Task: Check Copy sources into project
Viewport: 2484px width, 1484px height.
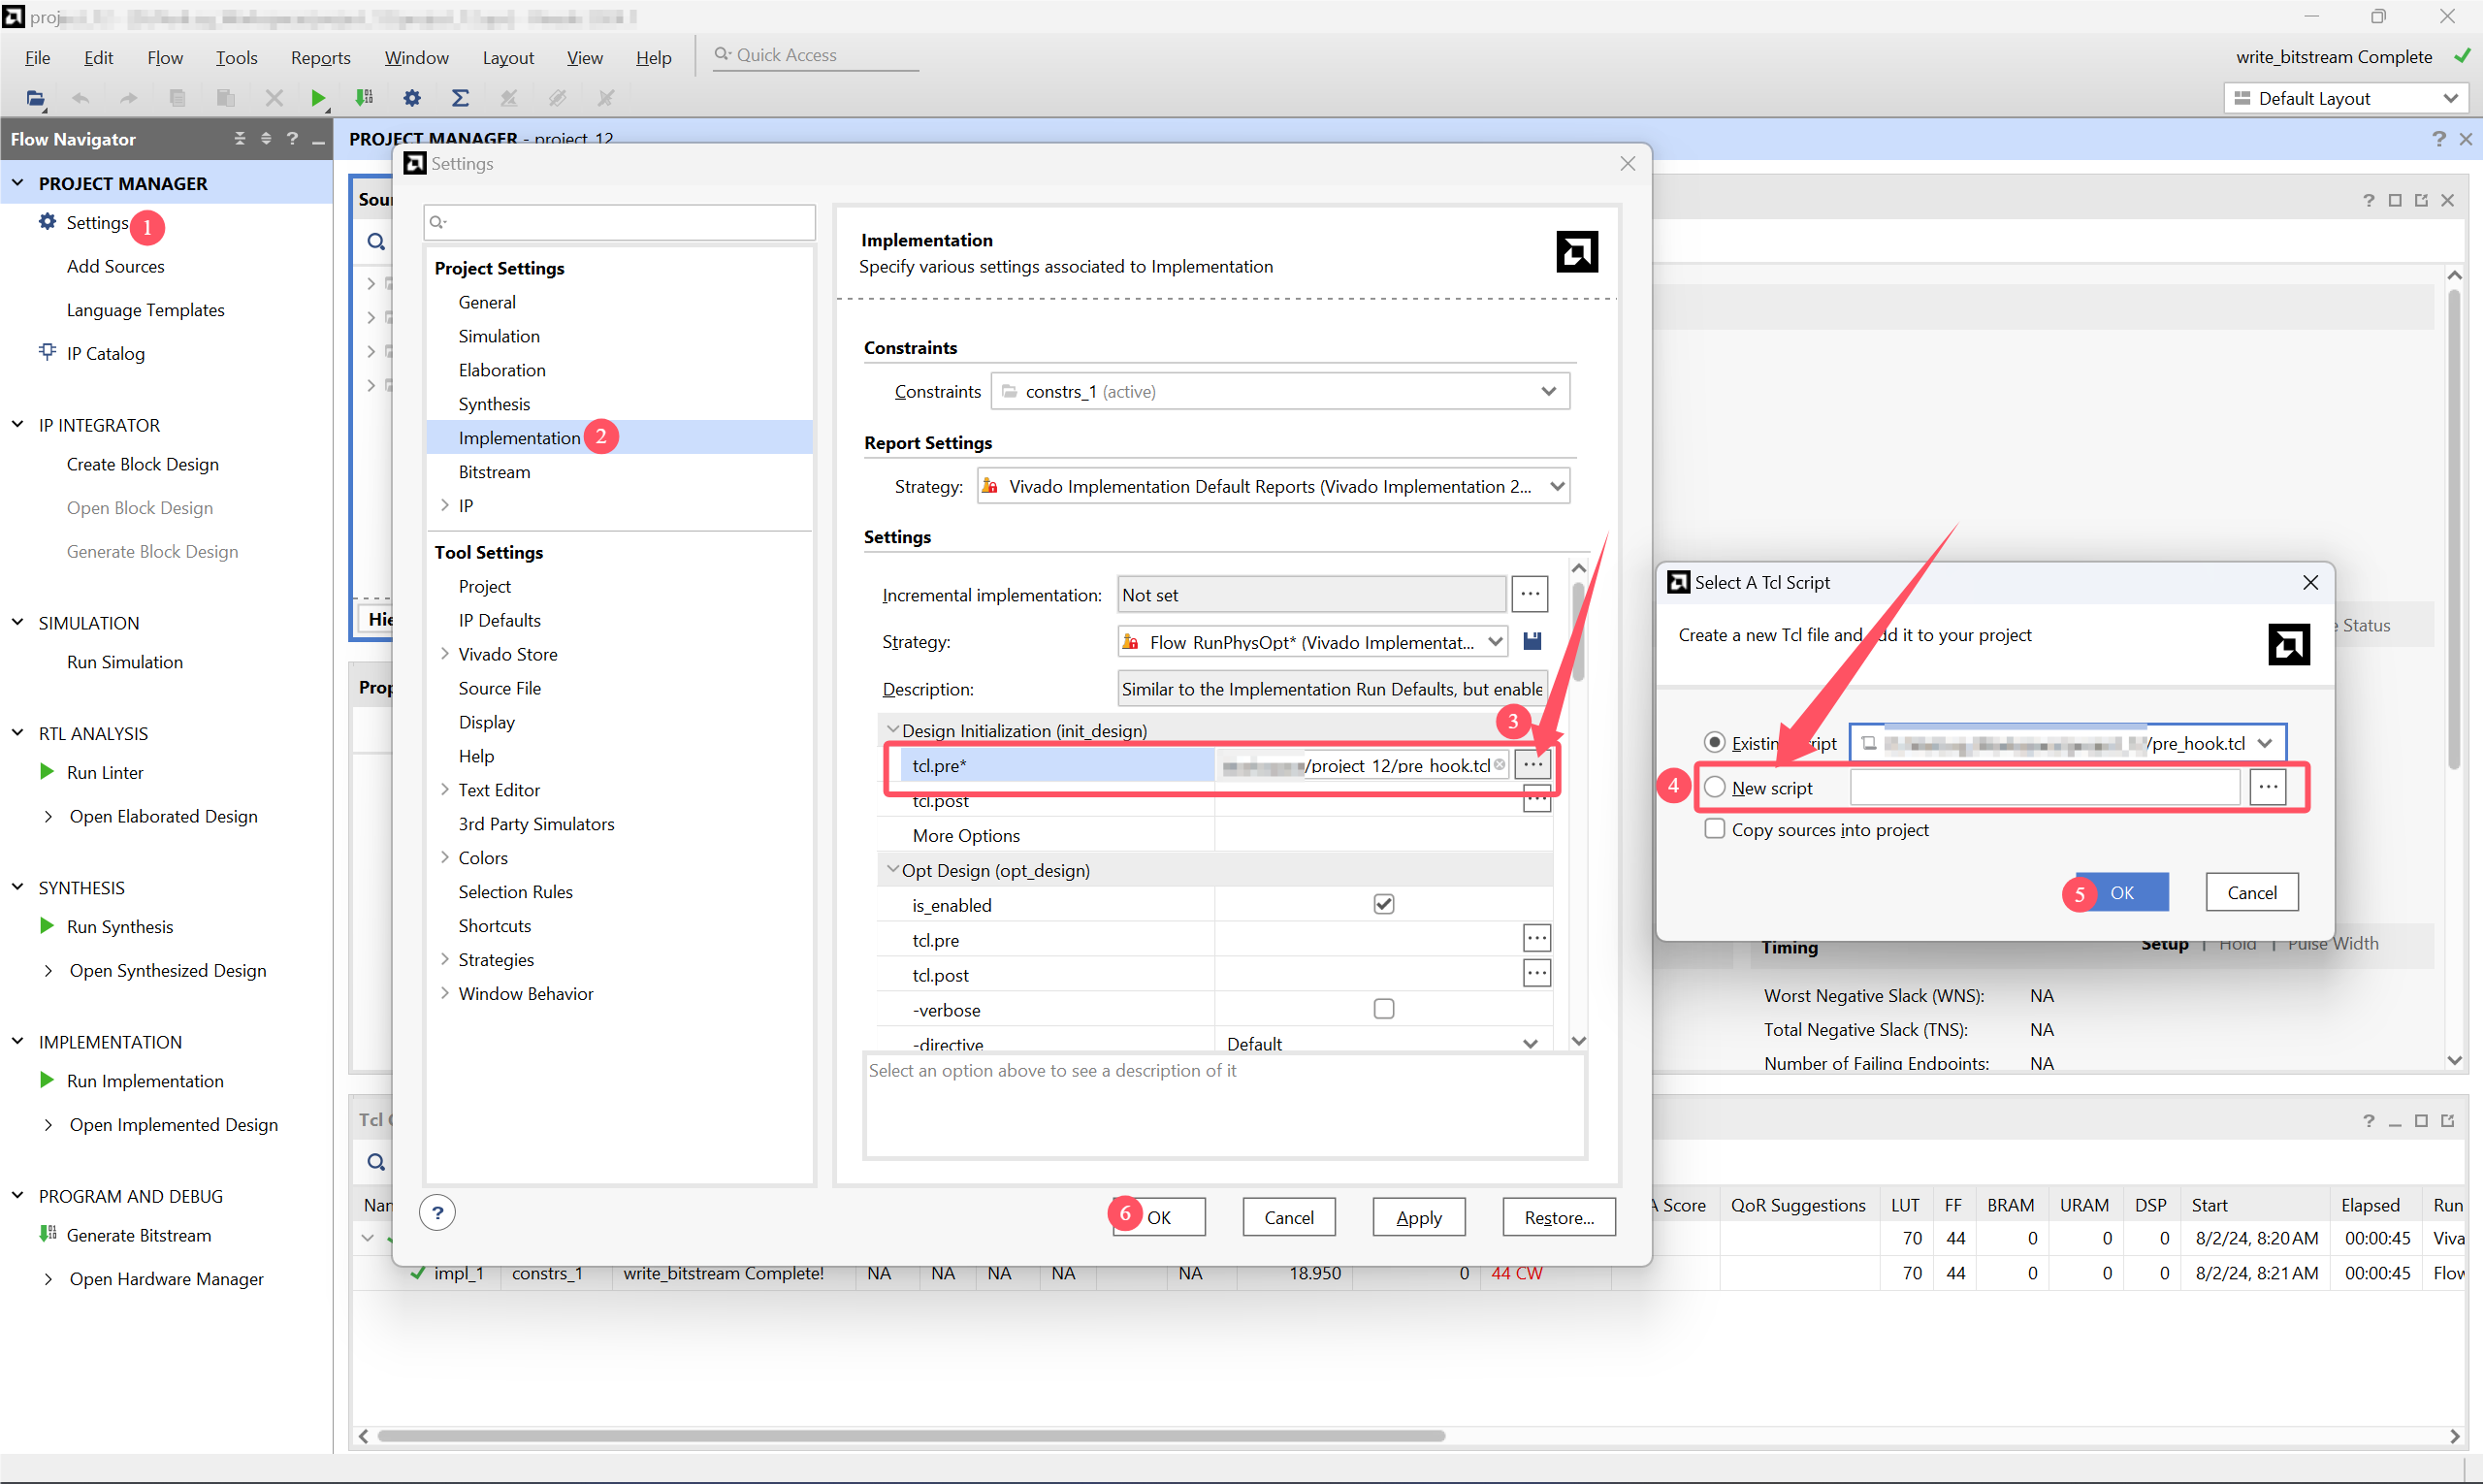Action: (1714, 829)
